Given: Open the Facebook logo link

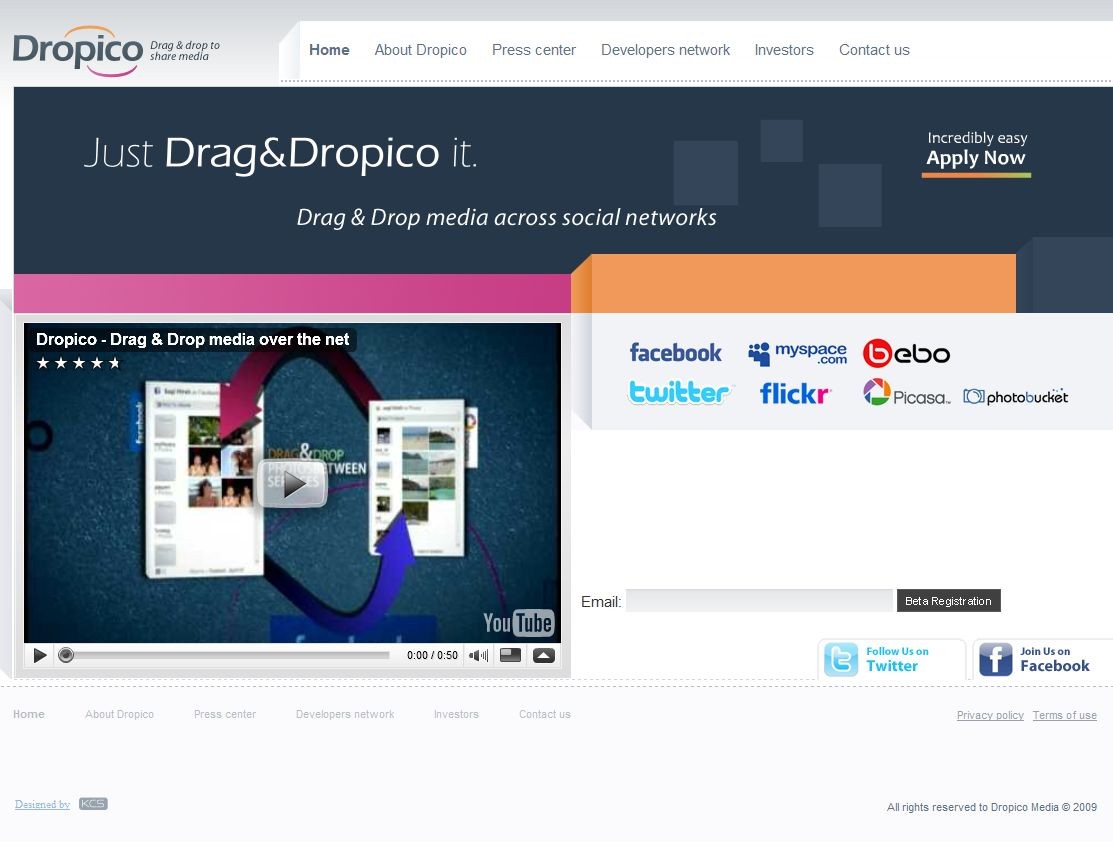Looking at the screenshot, I should coord(675,353).
